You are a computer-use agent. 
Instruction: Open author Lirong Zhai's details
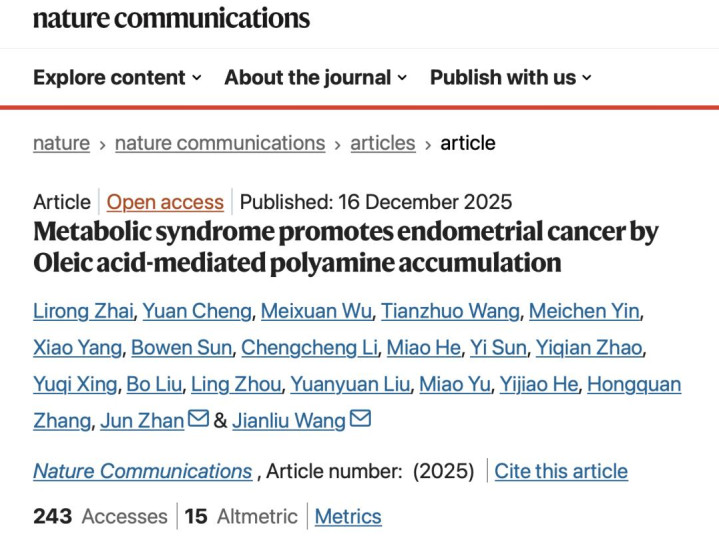83,311
